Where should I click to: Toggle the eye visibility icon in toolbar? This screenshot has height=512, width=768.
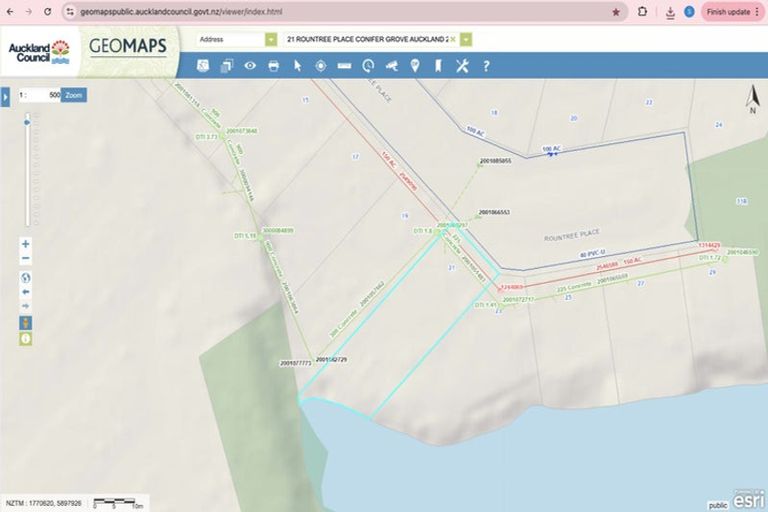click(250, 66)
